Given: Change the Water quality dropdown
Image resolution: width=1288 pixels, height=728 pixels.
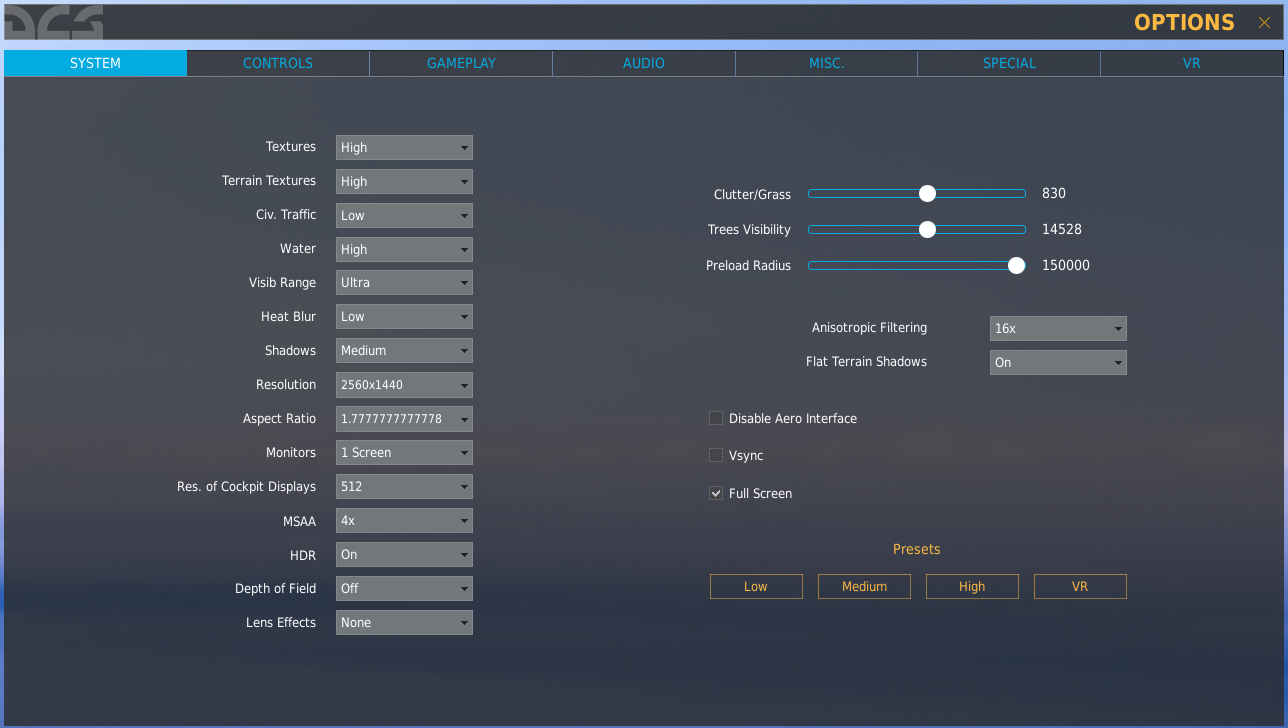Looking at the screenshot, I should (x=404, y=250).
